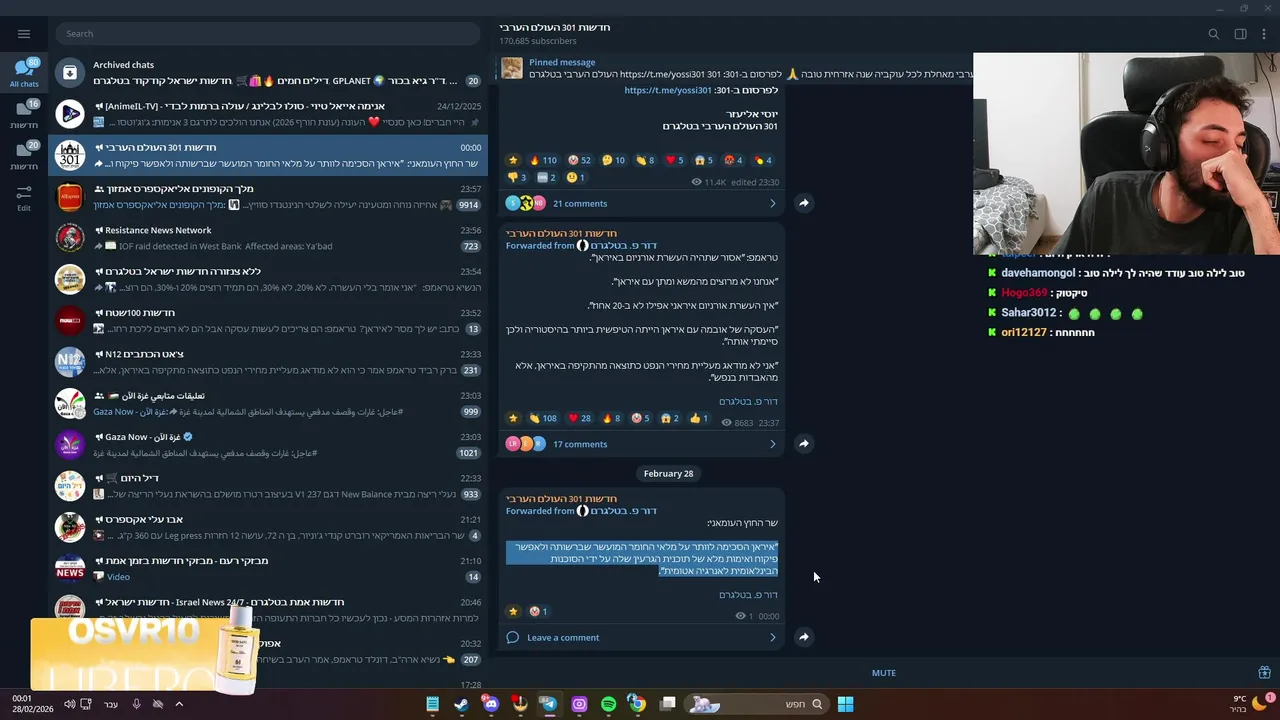Open צ'אט הכתבים N12 chat
This screenshot has width=1280, height=720.
(x=268, y=362)
